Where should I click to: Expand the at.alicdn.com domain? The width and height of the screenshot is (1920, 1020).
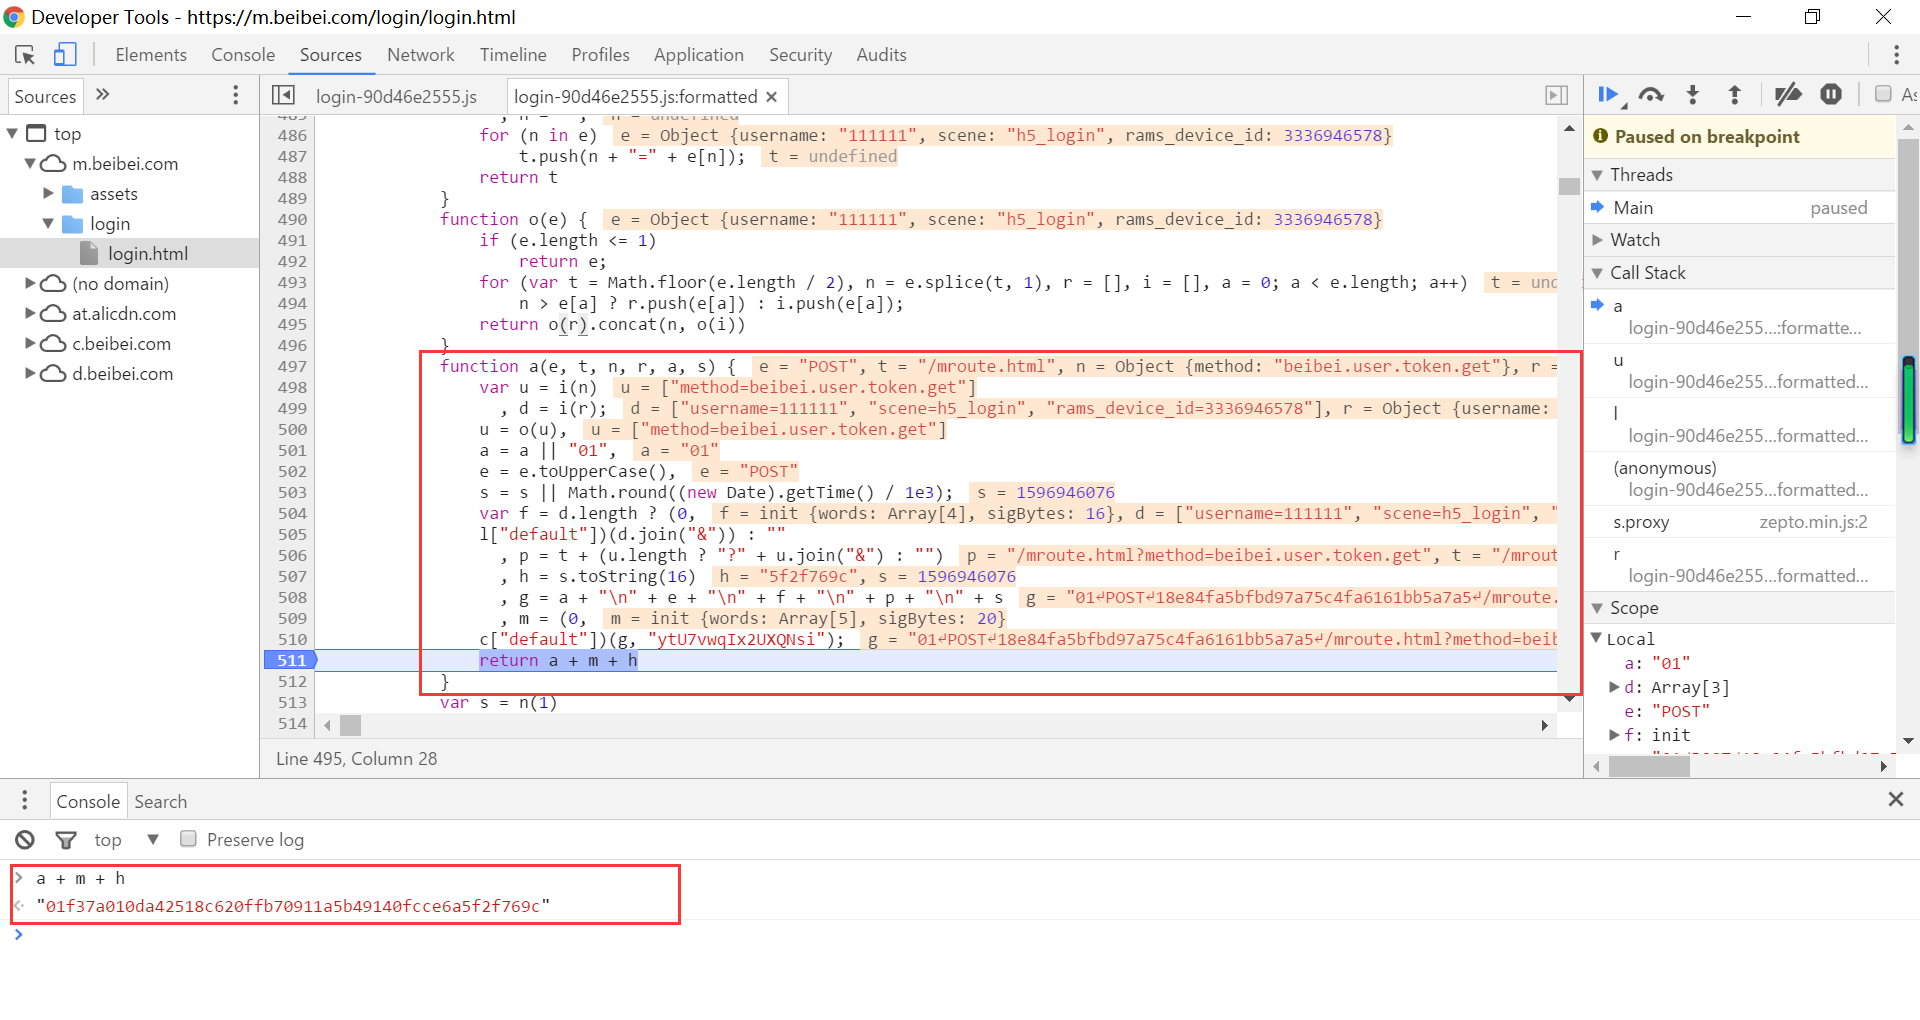pyautogui.click(x=30, y=313)
